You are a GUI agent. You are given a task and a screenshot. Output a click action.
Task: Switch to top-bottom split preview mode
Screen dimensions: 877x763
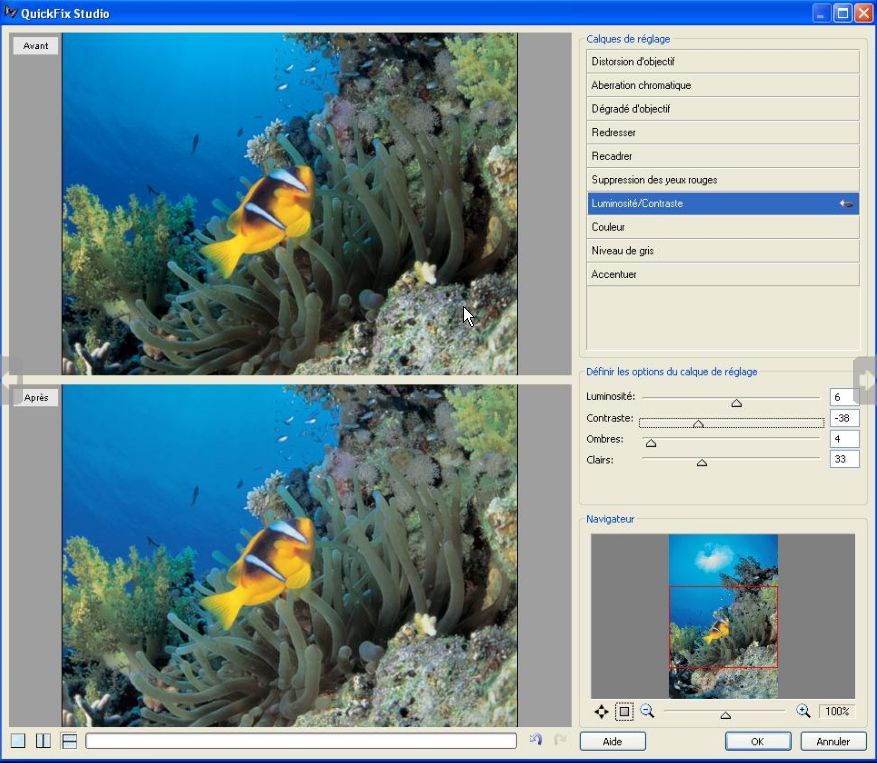point(69,741)
